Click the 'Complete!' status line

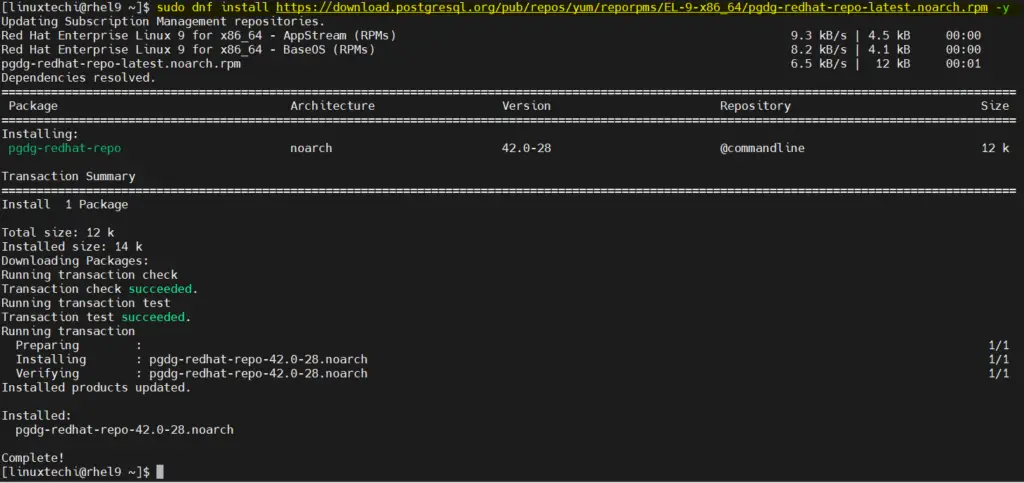pyautogui.click(x=33, y=458)
